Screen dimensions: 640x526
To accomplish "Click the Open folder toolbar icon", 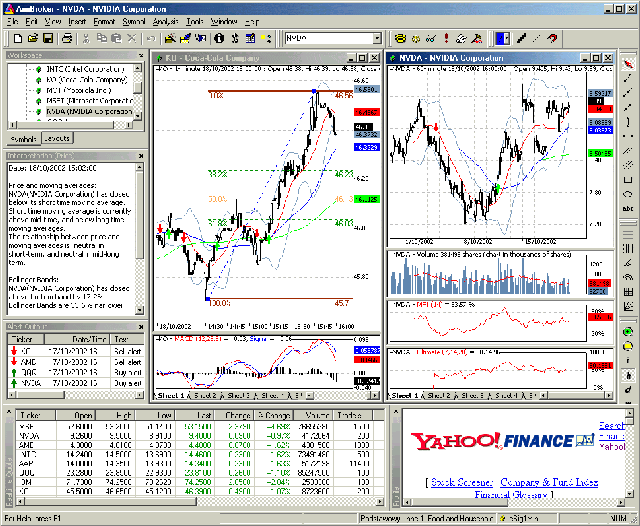I will (x=33, y=38).
